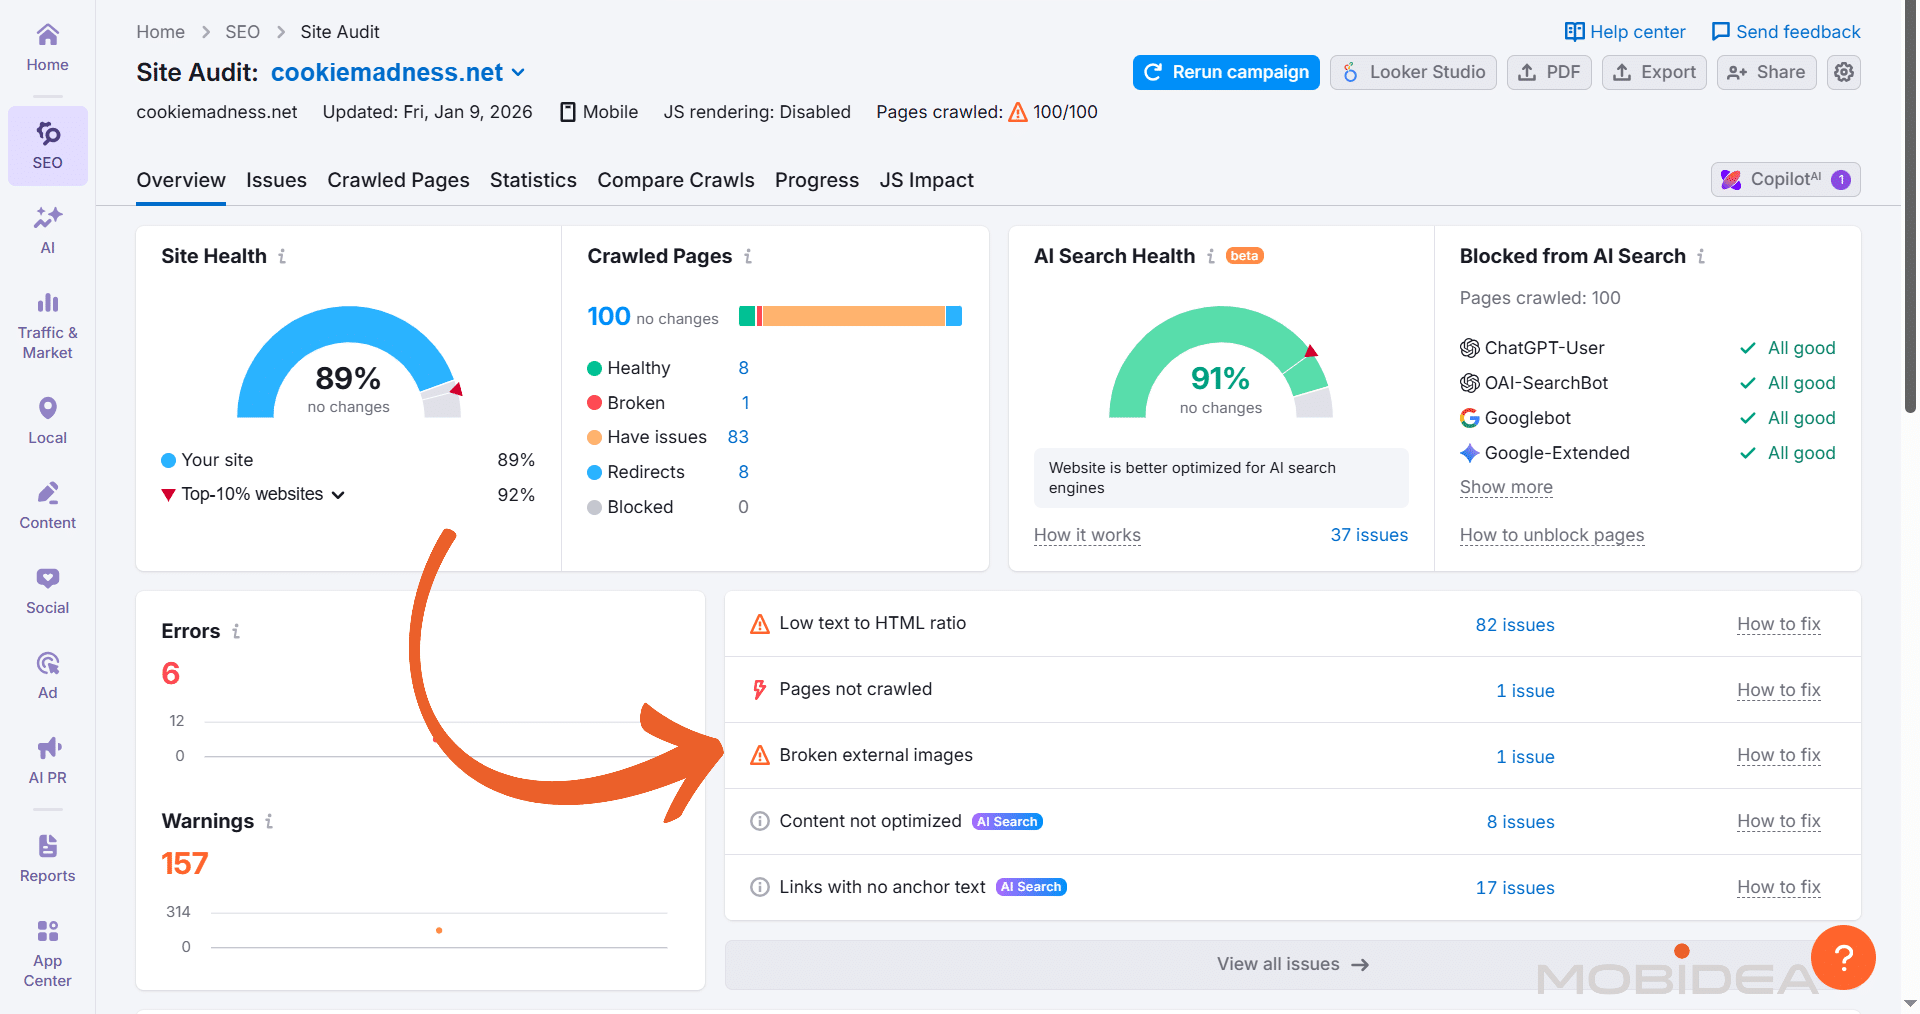1920x1014 pixels.
Task: Click the Home icon in the sidebar
Action: click(47, 44)
